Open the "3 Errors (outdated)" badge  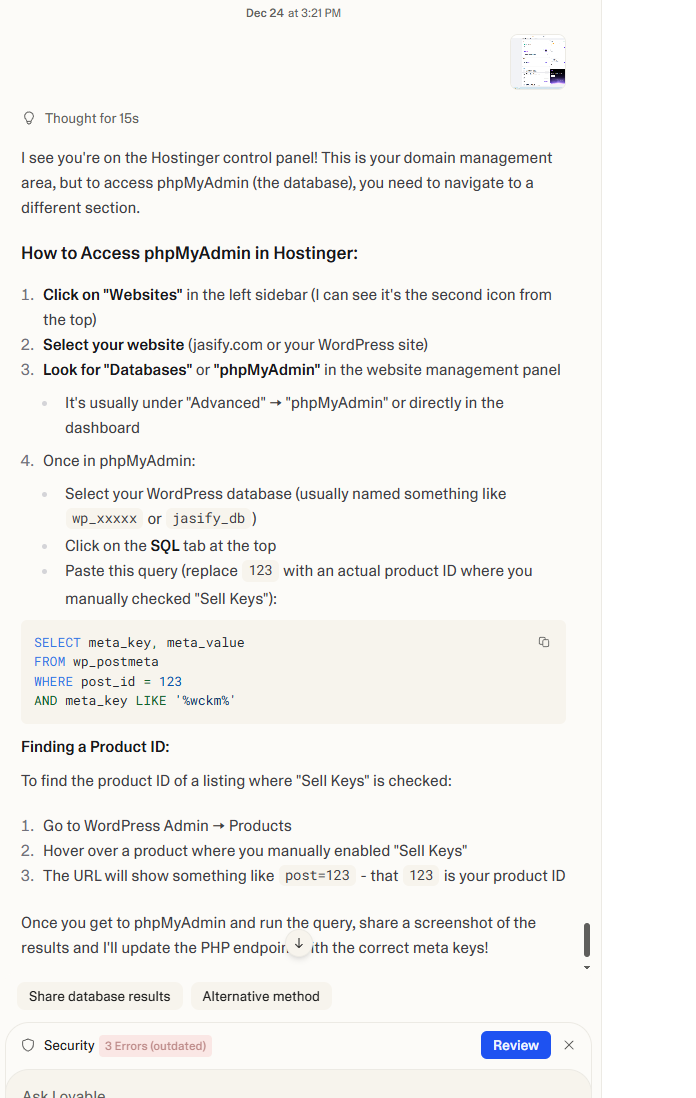[155, 1046]
